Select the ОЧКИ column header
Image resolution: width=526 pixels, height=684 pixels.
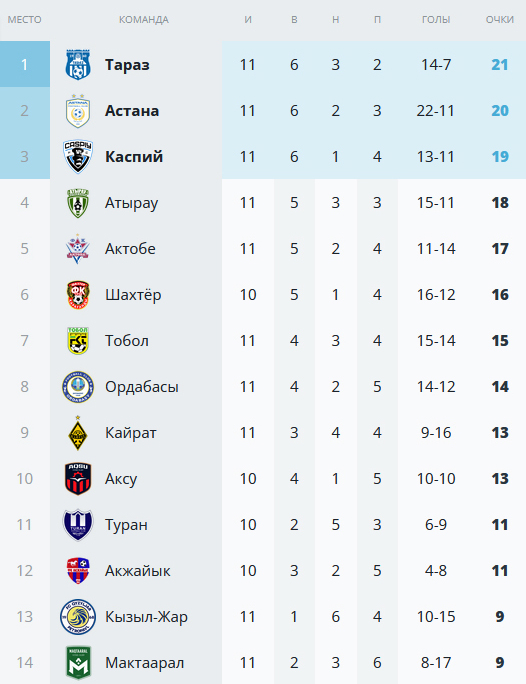point(500,20)
